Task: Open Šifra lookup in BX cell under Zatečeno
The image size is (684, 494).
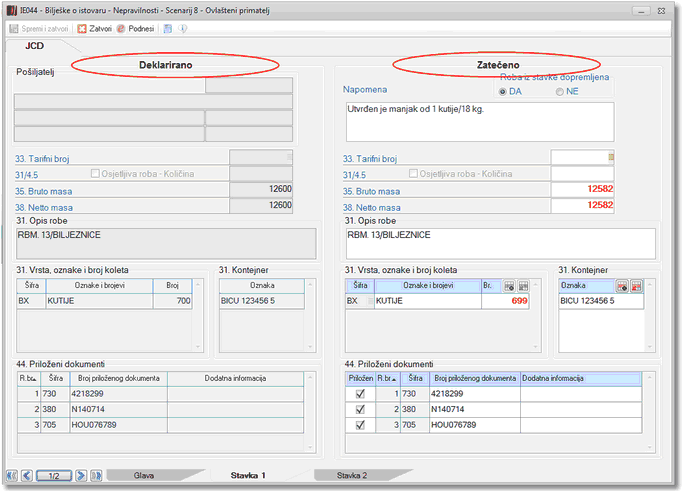Action: point(370,301)
